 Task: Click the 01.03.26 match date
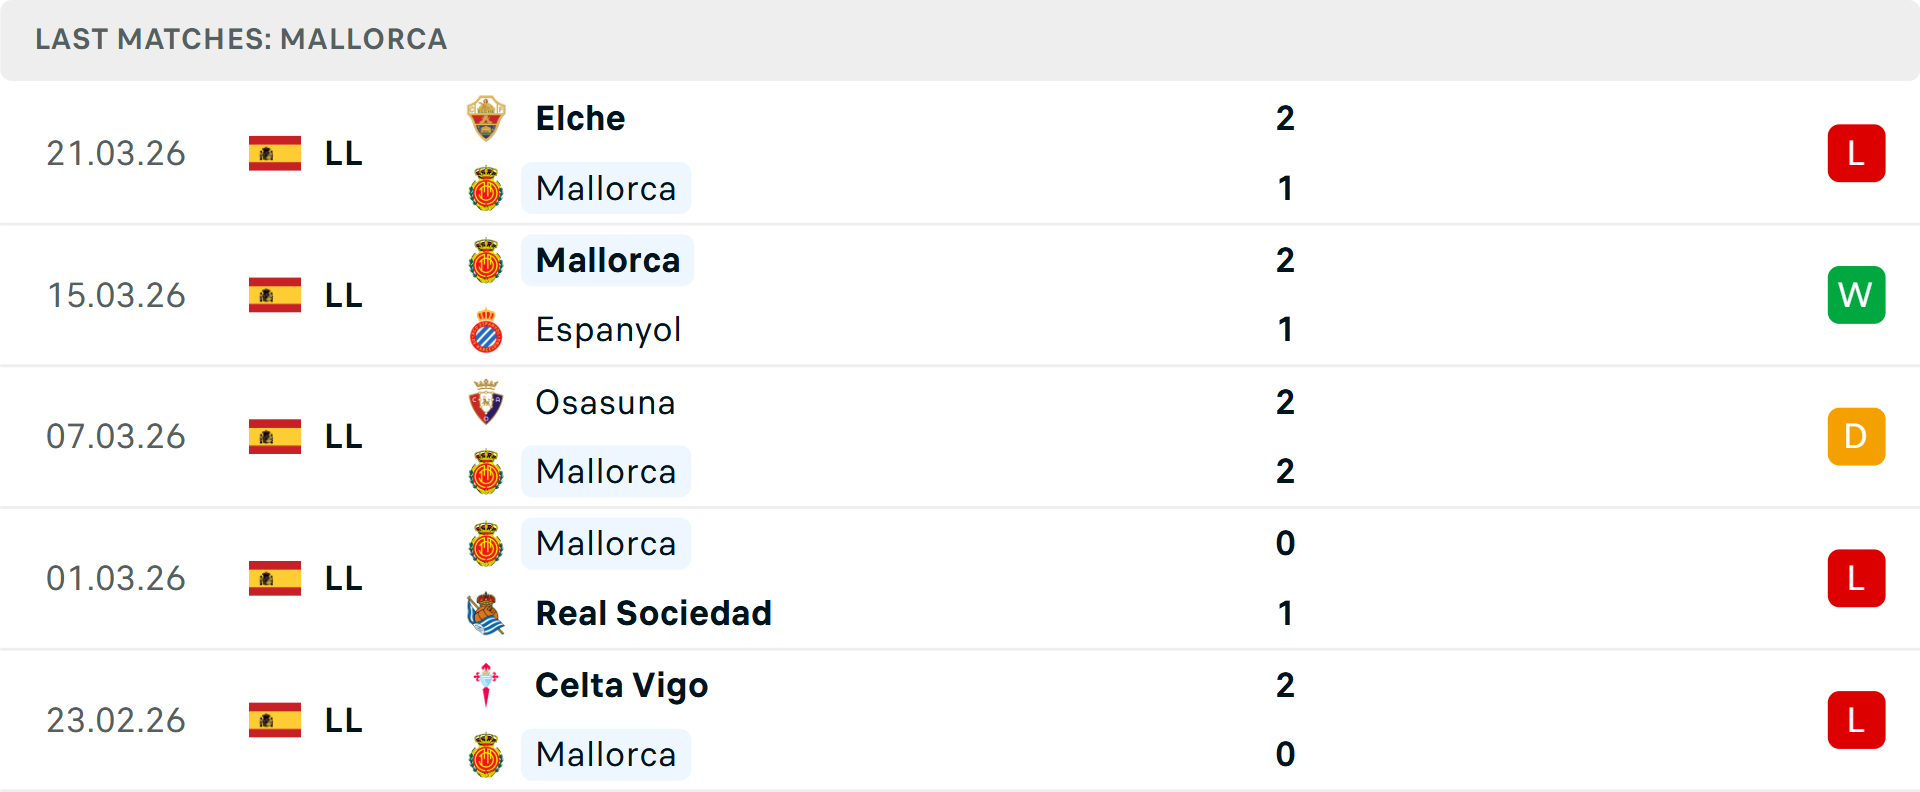tap(116, 579)
